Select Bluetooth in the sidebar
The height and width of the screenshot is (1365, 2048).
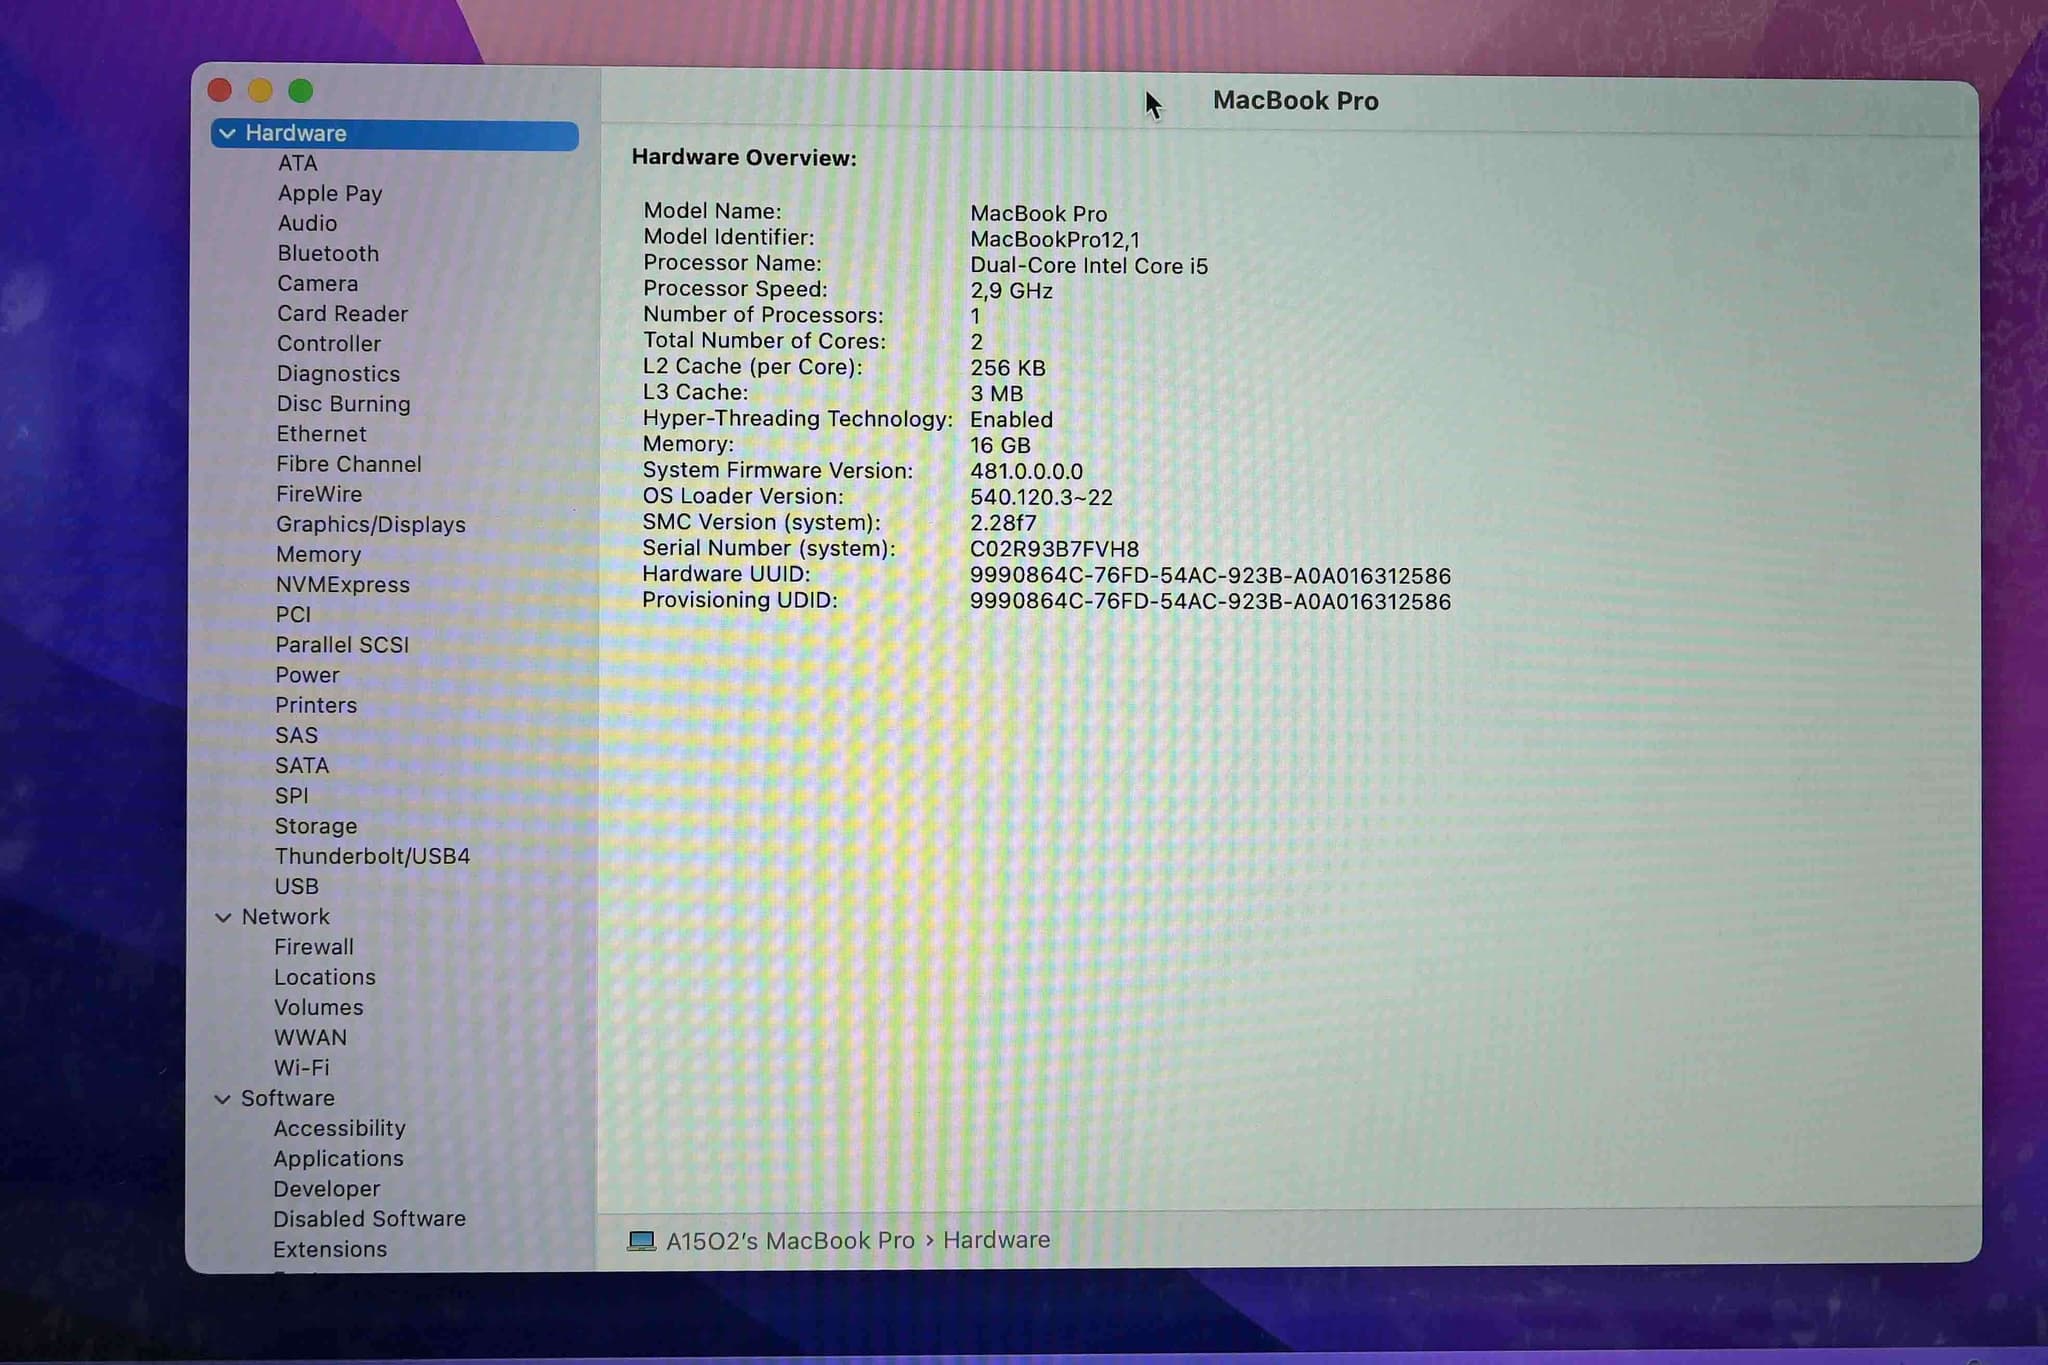click(328, 253)
